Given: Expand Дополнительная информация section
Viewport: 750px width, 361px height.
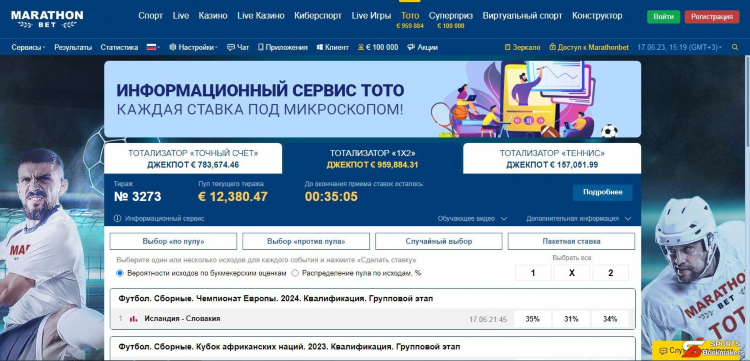Looking at the screenshot, I should pos(579,219).
